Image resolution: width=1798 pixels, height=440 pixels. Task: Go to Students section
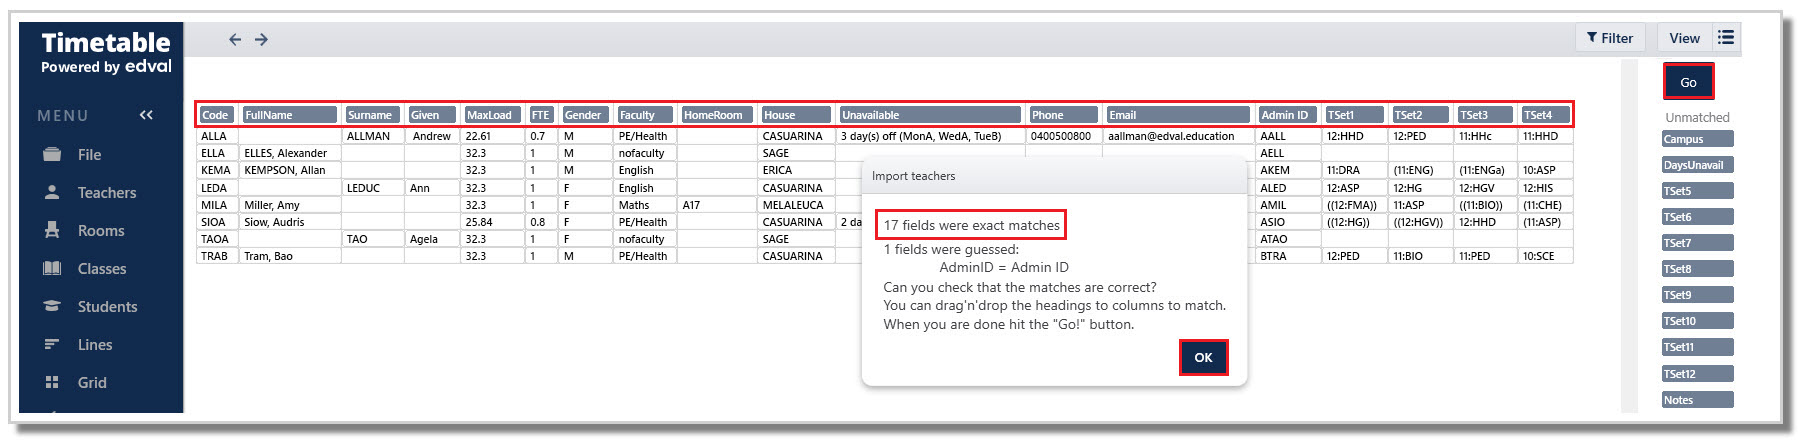(x=107, y=307)
